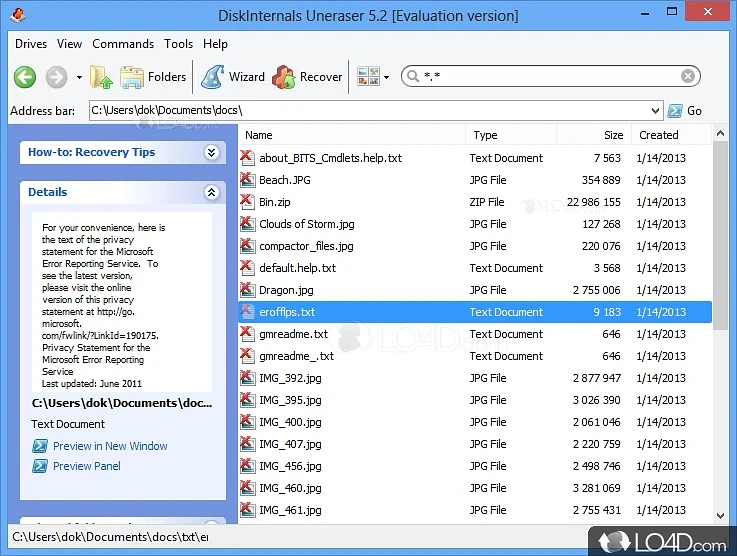The height and width of the screenshot is (556, 737).
Task: Click Preview in New Window link
Action: pyautogui.click(x=110, y=446)
